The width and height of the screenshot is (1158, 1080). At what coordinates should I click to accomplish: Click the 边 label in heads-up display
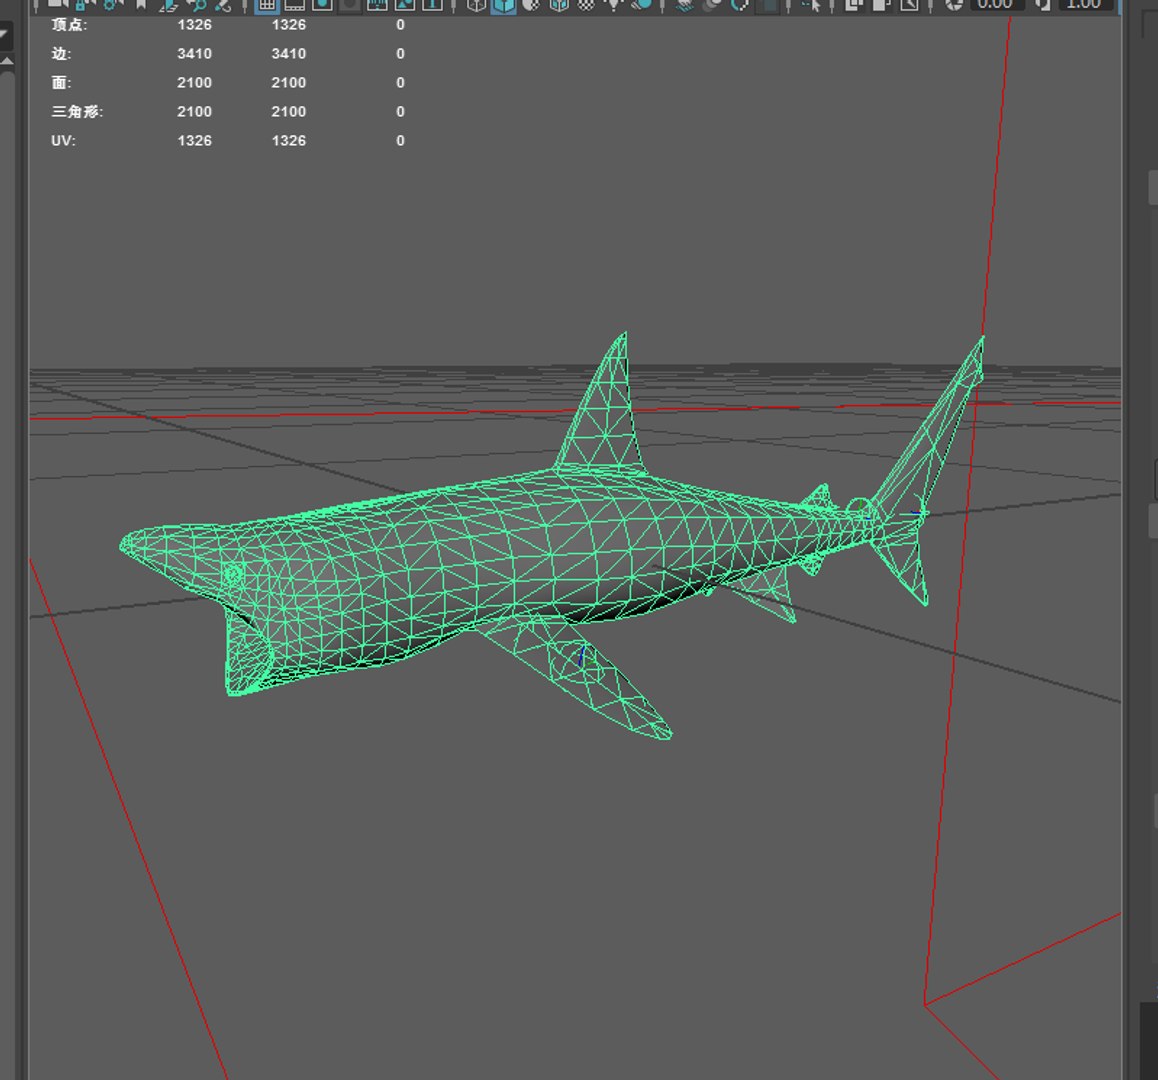[x=61, y=53]
